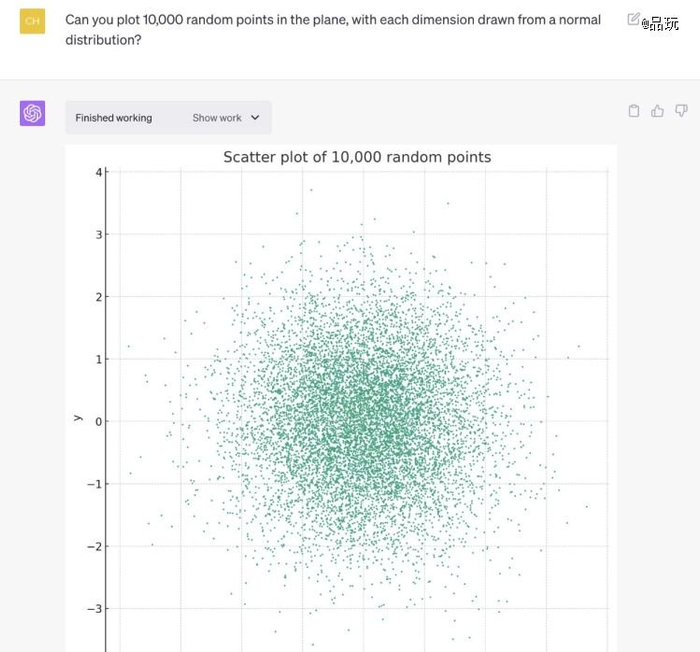The height and width of the screenshot is (652, 700).
Task: Expand the Show work chevron arrow
Action: [x=255, y=118]
